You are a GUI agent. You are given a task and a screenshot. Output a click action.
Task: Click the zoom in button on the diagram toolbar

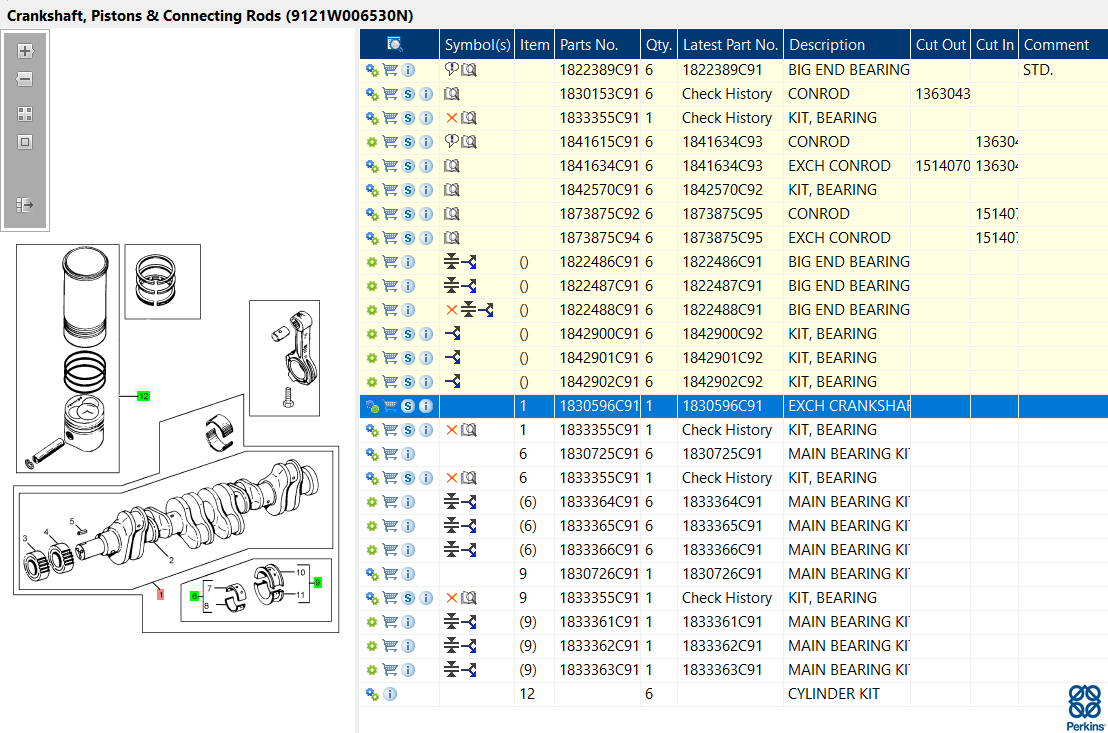coord(25,51)
